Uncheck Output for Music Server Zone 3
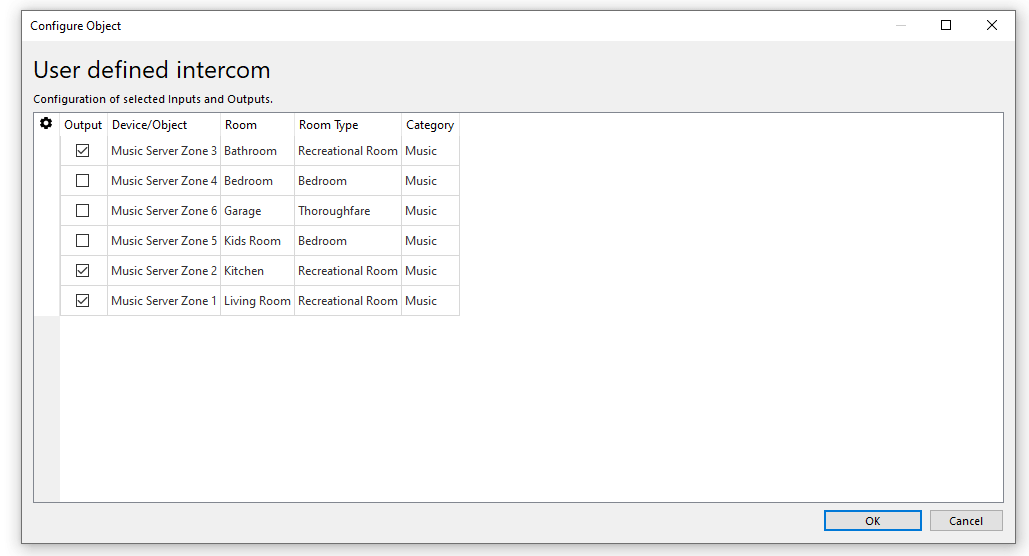Viewport: 1029px width, 556px height. (x=83, y=151)
